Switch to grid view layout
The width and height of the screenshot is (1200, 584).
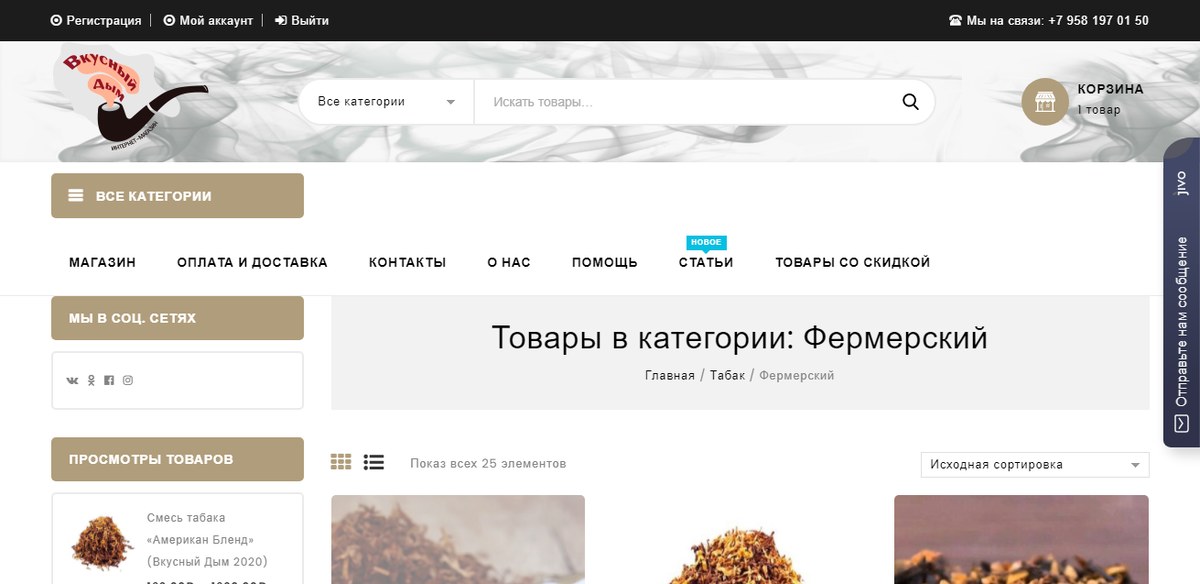point(341,462)
